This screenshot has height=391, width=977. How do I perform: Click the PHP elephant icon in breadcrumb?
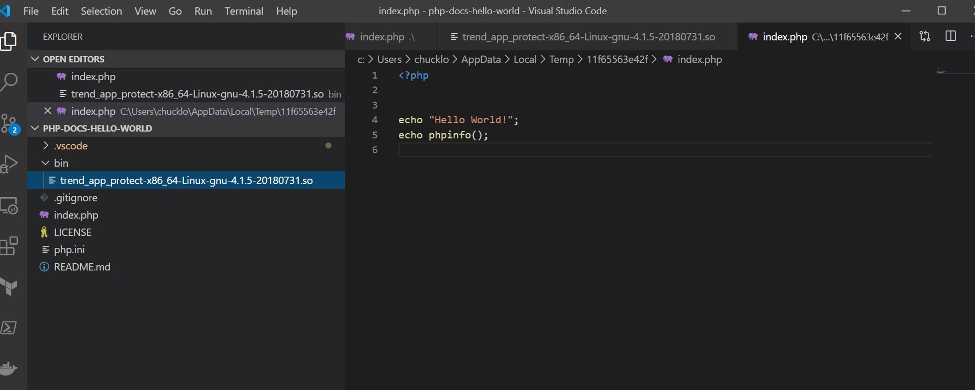668,60
